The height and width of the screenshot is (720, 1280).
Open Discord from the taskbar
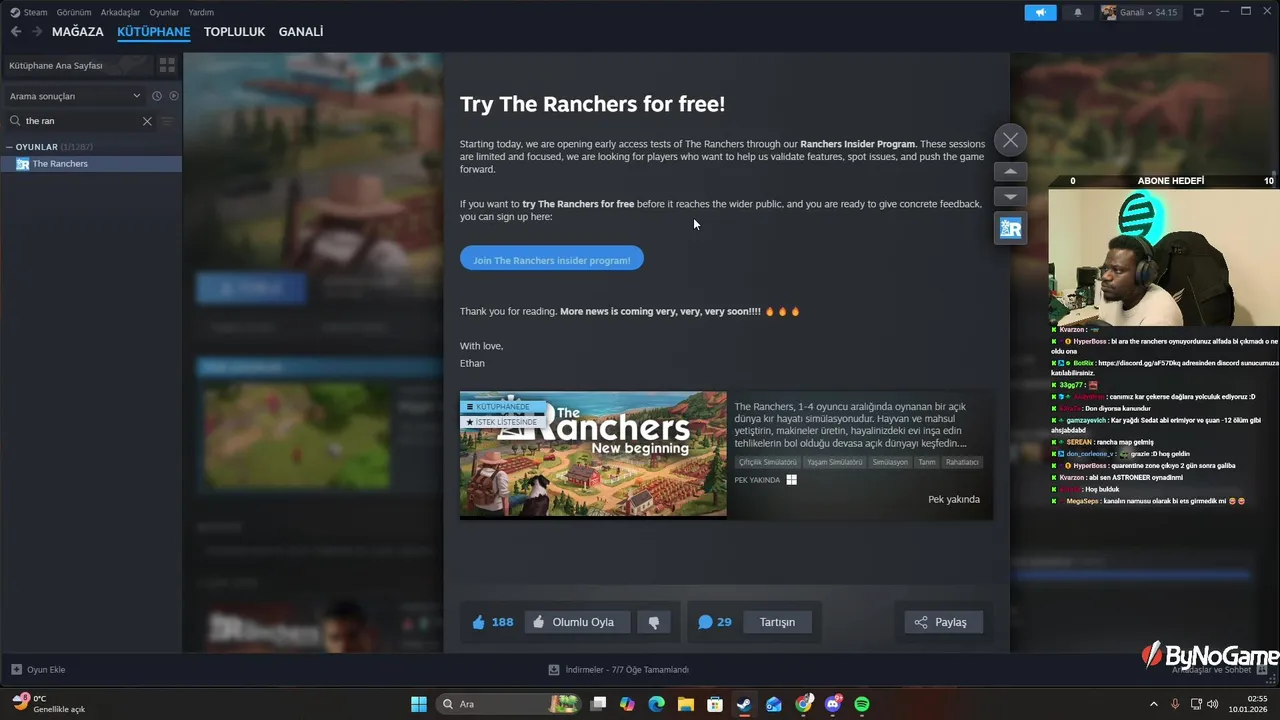click(x=833, y=704)
